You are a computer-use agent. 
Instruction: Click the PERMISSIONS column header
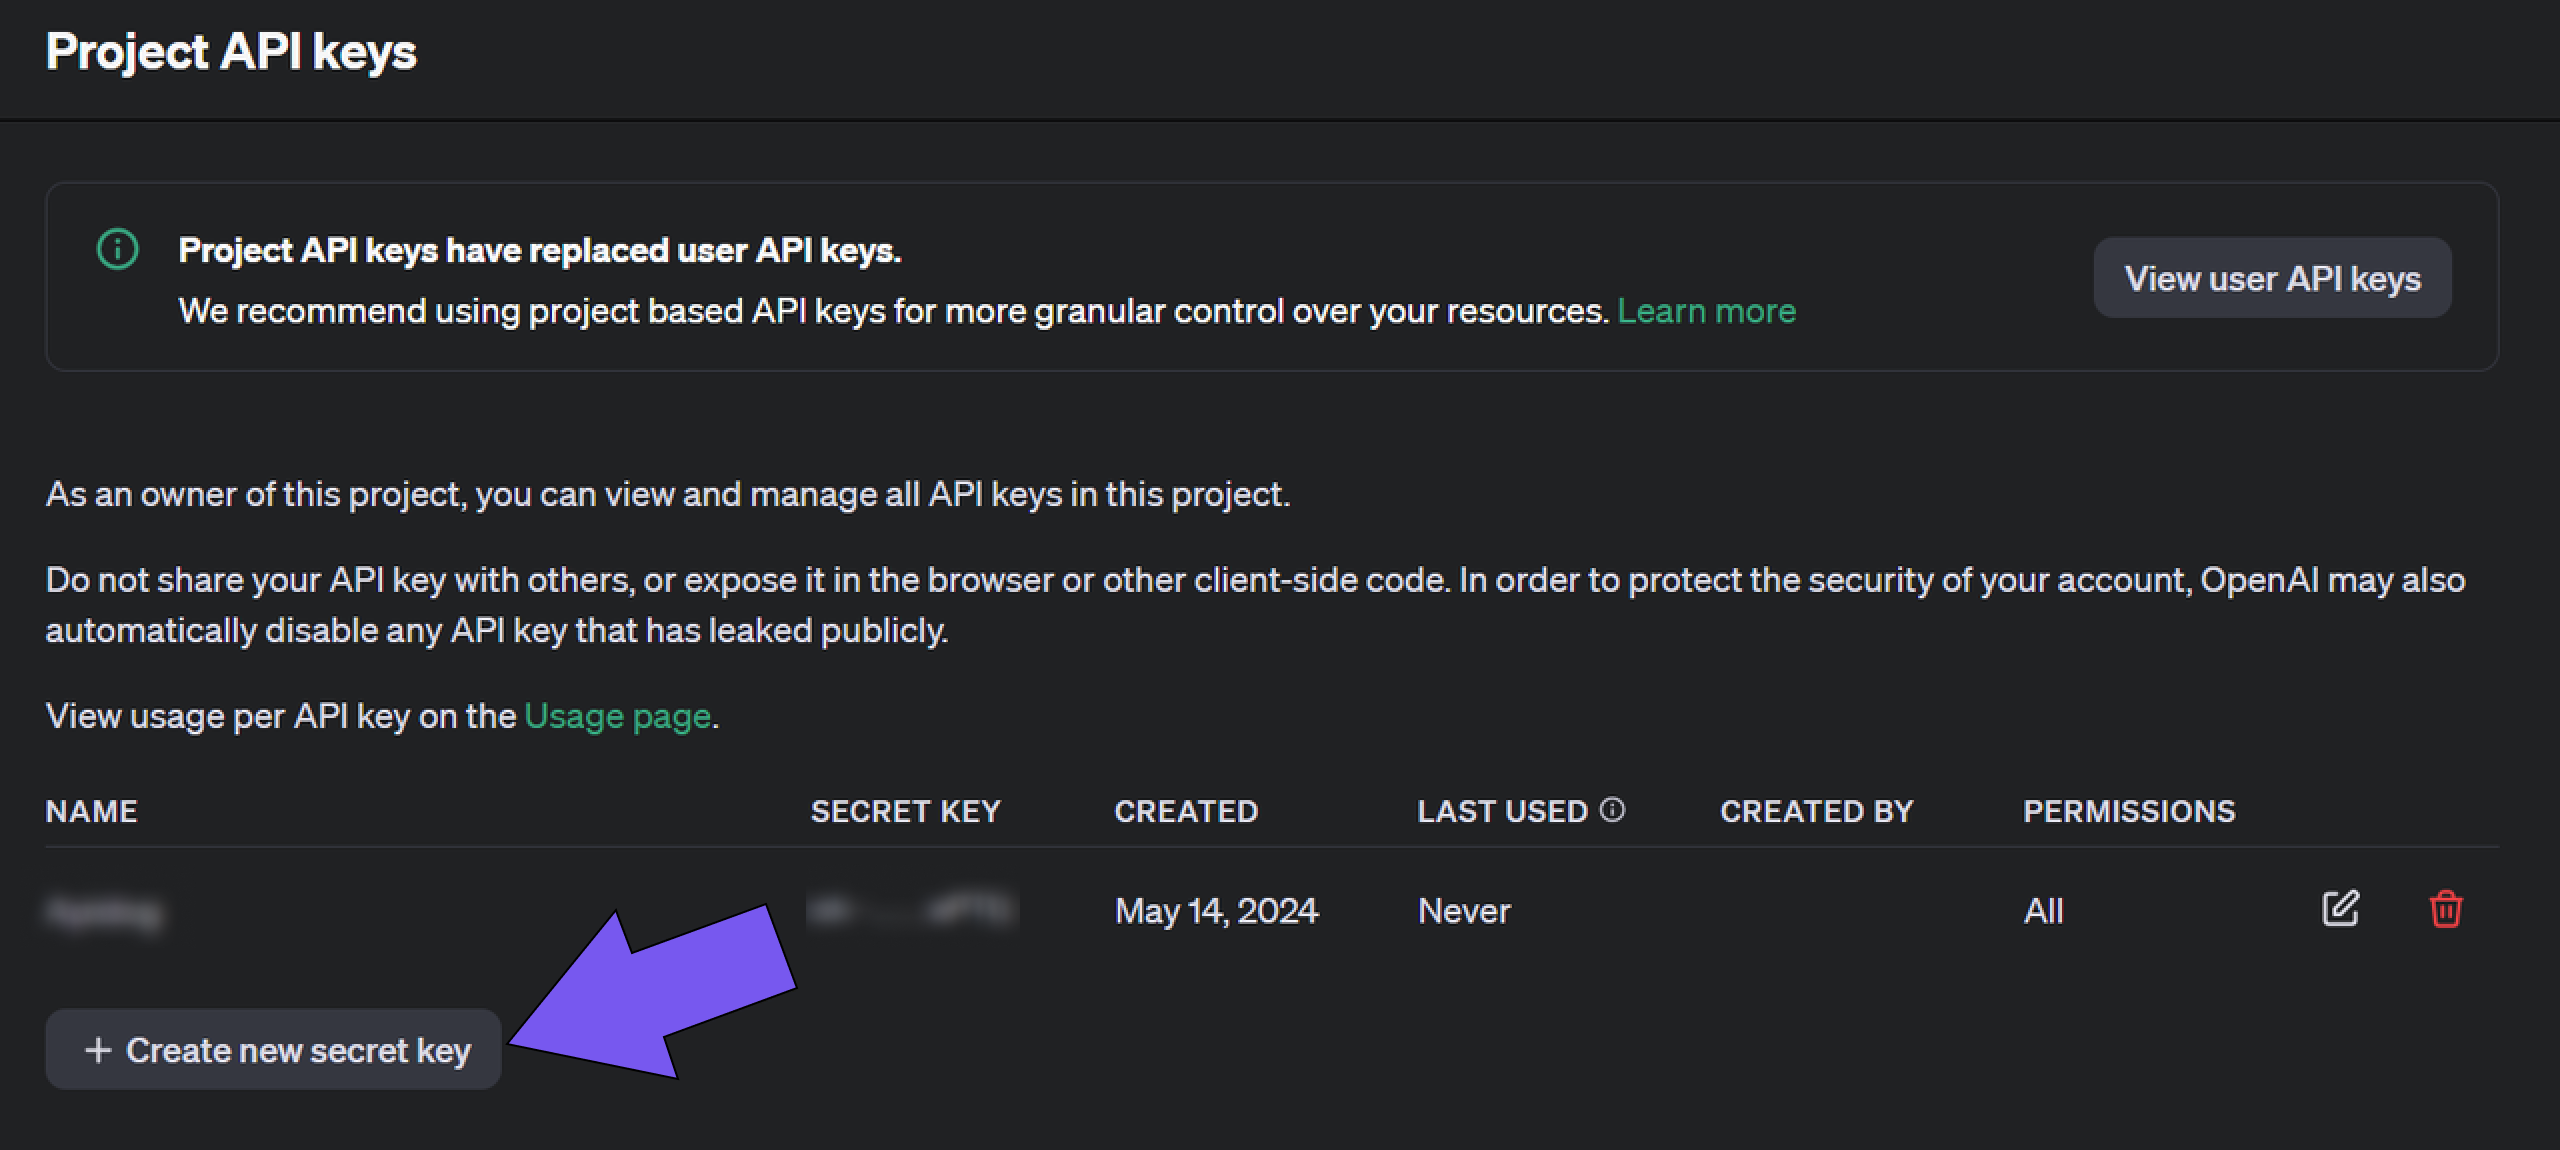(x=2129, y=811)
